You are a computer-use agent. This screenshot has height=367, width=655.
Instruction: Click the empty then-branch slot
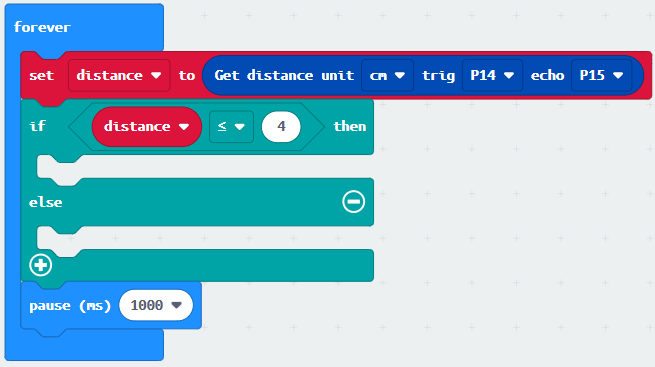[x=205, y=167]
